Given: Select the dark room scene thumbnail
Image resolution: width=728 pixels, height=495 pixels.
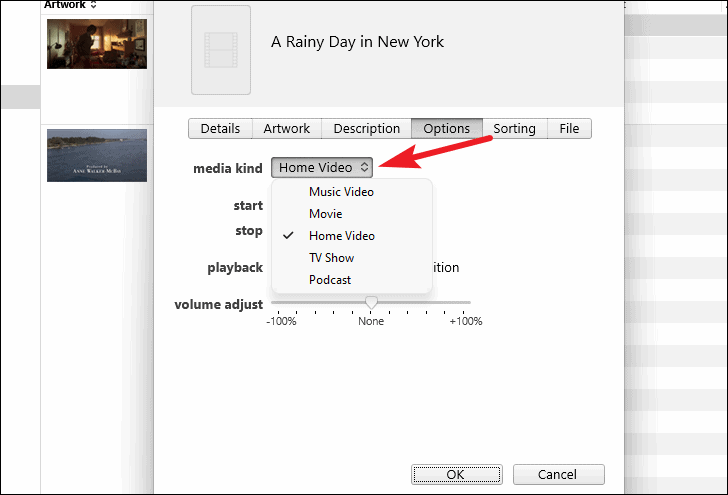Looking at the screenshot, I should [x=97, y=44].
